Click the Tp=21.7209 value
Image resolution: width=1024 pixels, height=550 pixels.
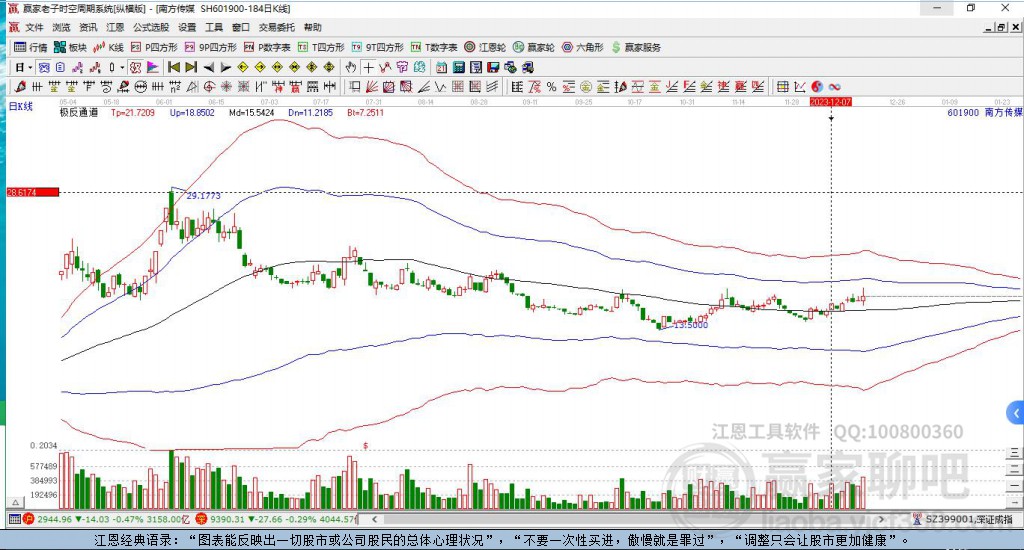(x=133, y=112)
